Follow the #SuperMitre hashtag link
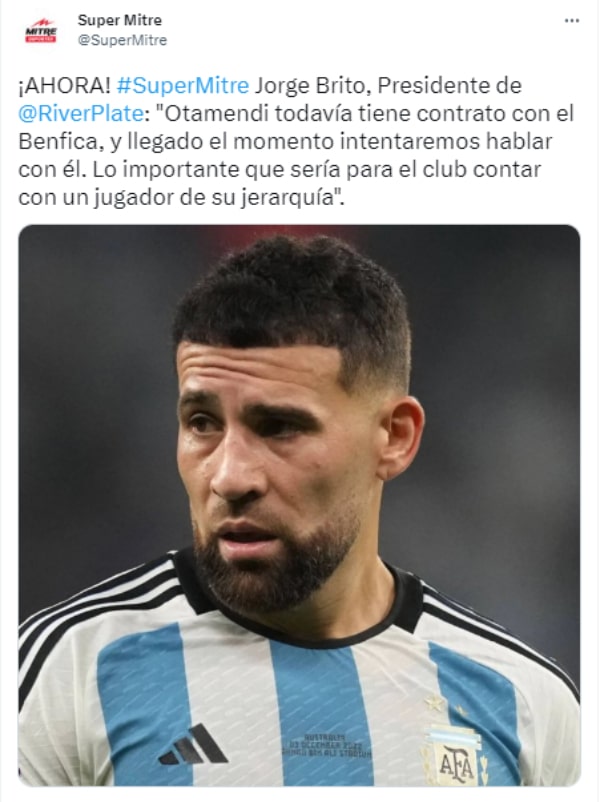This screenshot has width=600, height=802. click(x=183, y=85)
